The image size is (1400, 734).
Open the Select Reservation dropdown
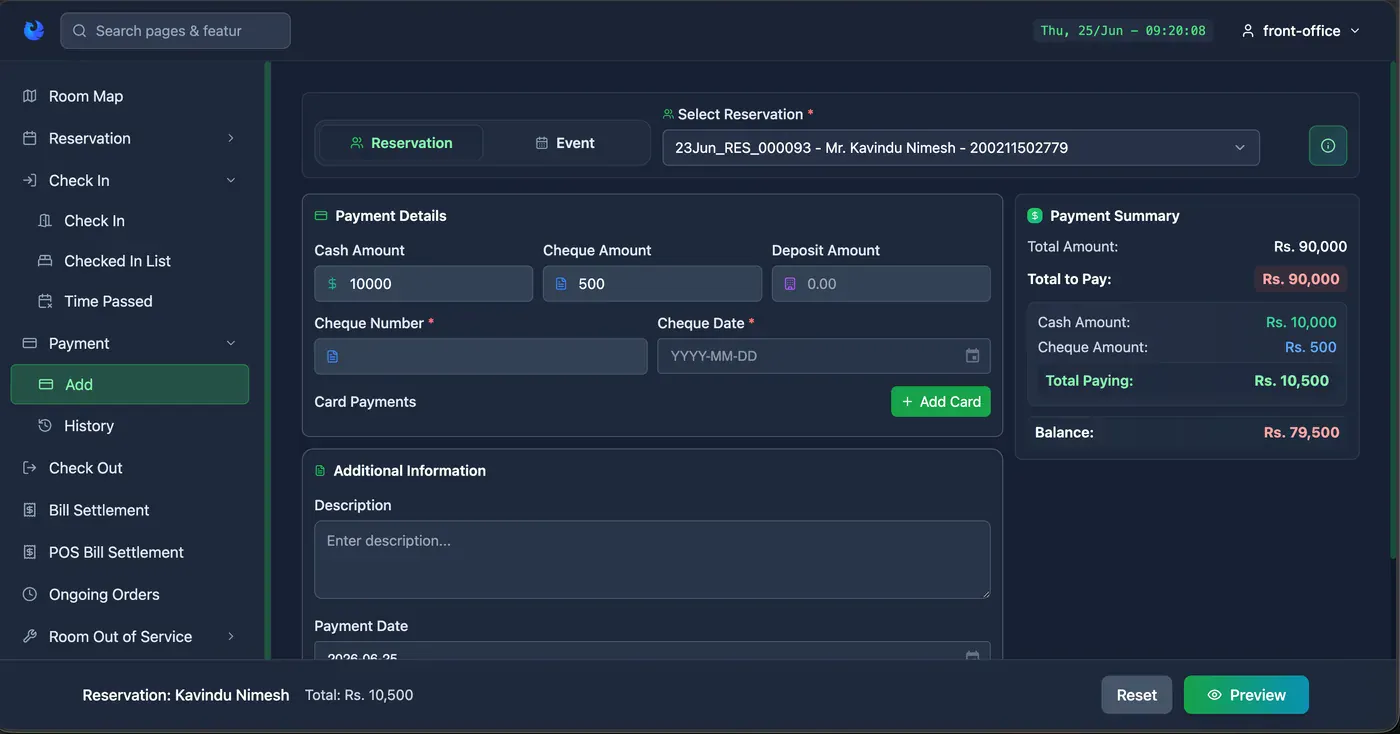[x=961, y=148]
